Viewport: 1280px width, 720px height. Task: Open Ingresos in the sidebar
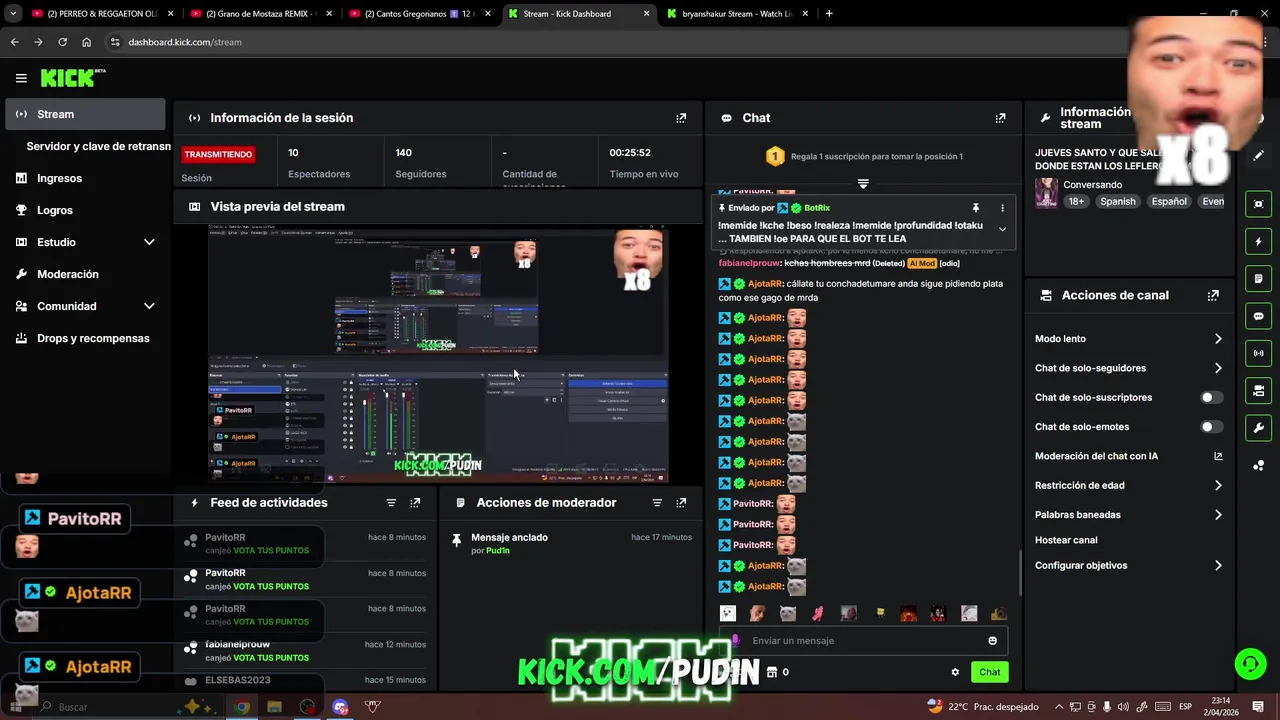tap(85, 178)
